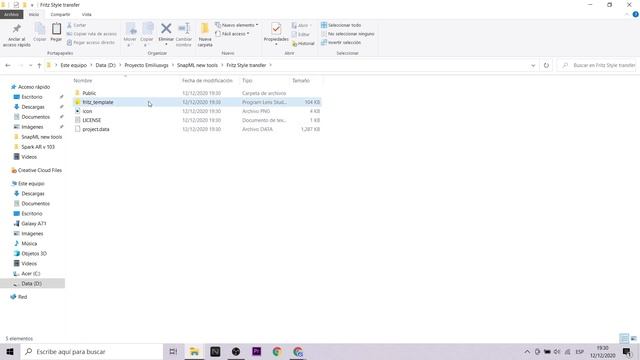The height and width of the screenshot is (360, 640).
Task: Sort by Fecha de modificación column
Action: (207, 81)
